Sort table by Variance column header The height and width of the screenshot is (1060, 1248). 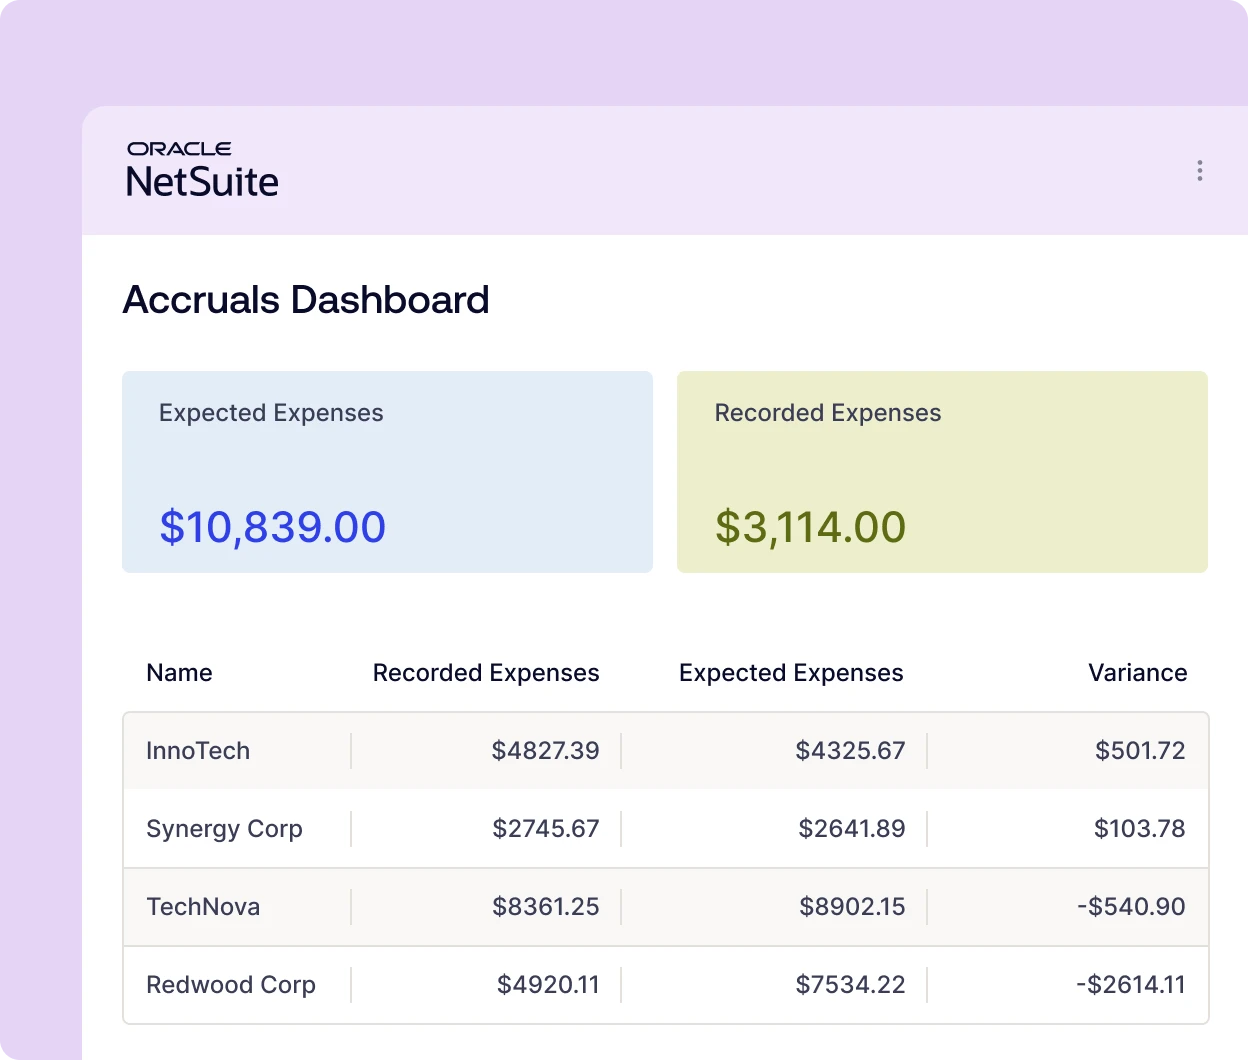[1137, 673]
